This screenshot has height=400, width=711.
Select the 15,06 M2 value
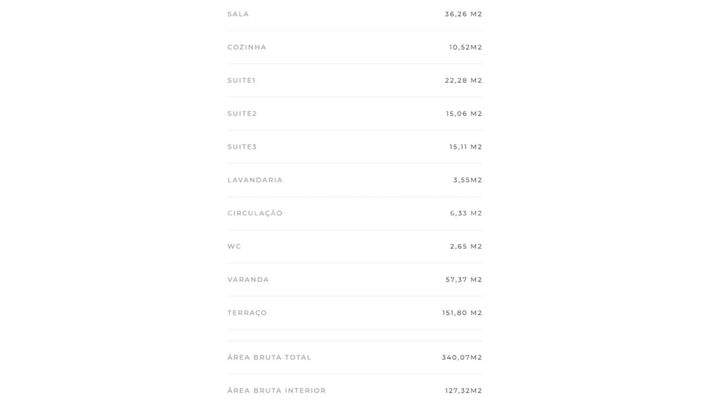click(x=463, y=113)
